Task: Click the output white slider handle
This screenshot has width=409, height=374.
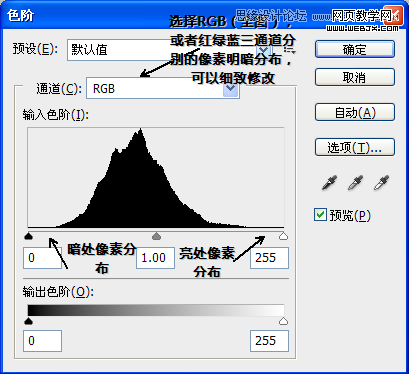Action: [x=283, y=321]
